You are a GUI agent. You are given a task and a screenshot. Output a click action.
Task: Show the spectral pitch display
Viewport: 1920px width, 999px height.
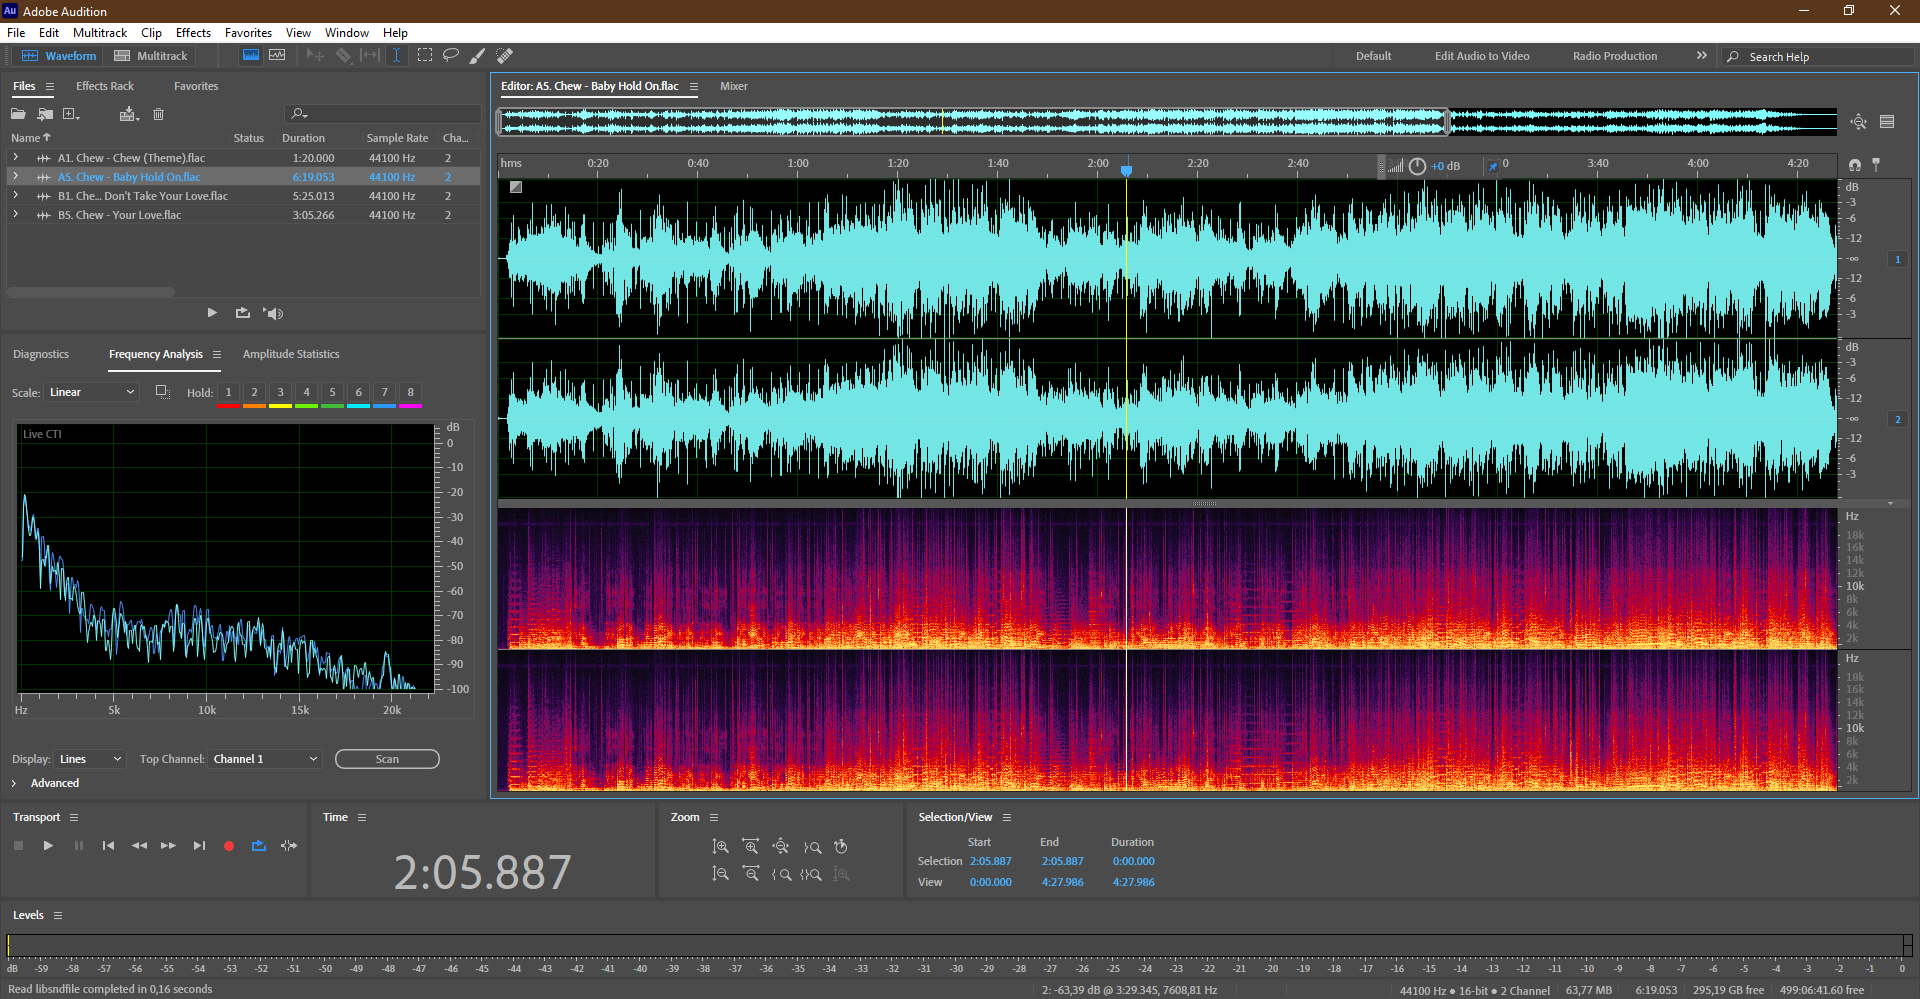tap(277, 55)
